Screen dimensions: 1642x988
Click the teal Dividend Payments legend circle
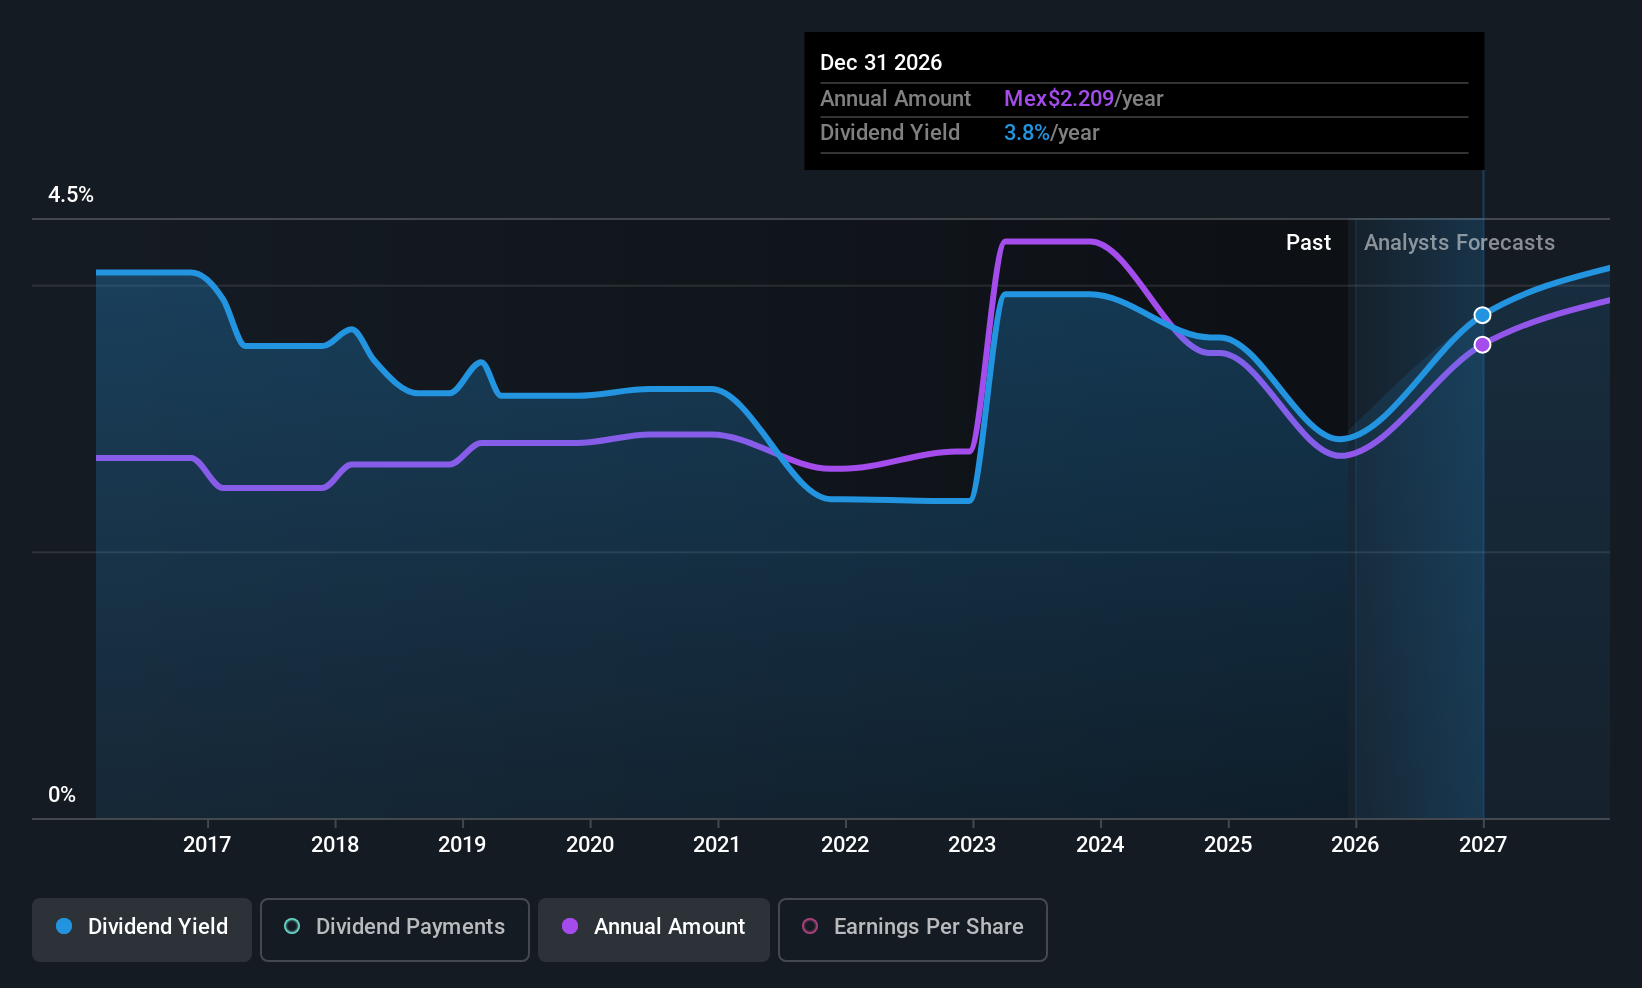point(292,927)
